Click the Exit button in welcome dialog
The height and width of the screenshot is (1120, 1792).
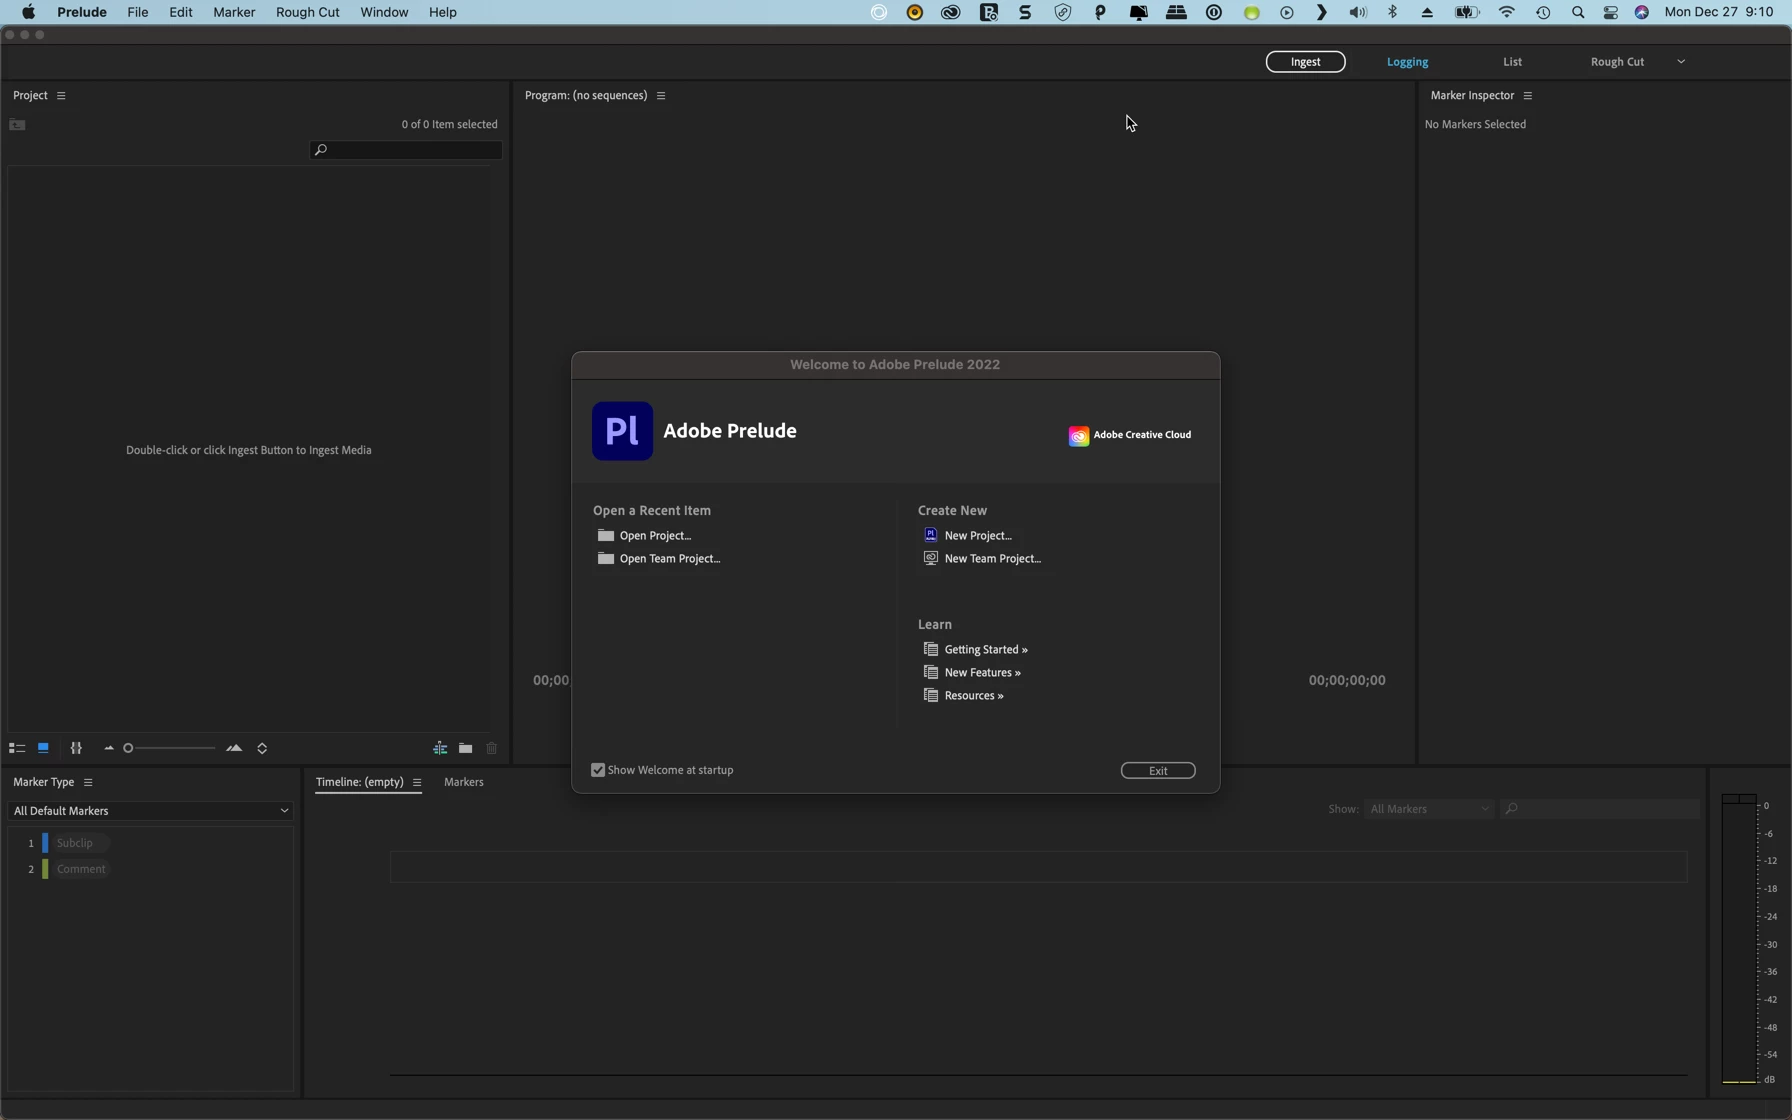tap(1158, 771)
